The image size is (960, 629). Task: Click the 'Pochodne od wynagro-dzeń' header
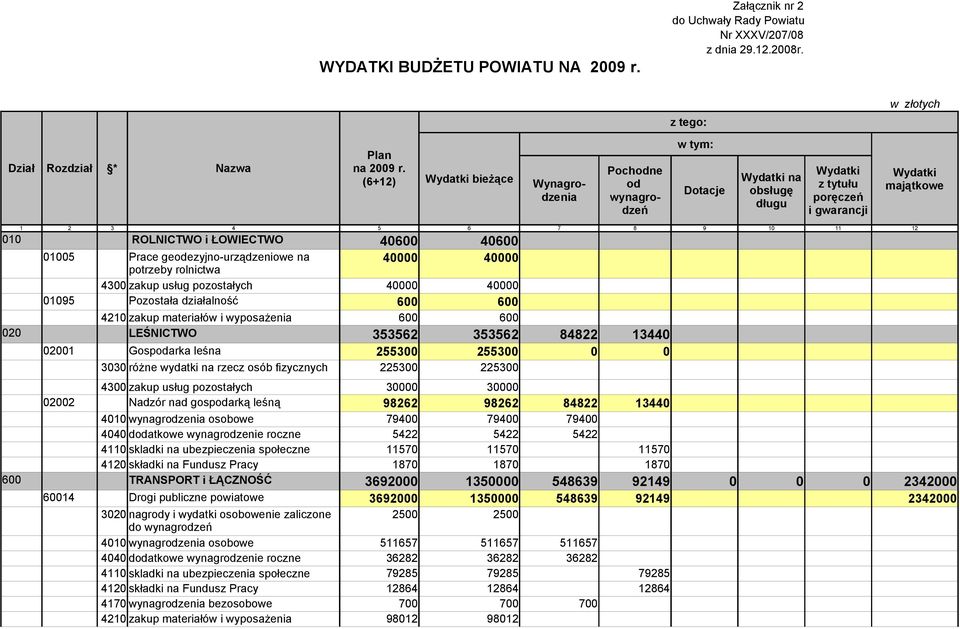coord(635,190)
